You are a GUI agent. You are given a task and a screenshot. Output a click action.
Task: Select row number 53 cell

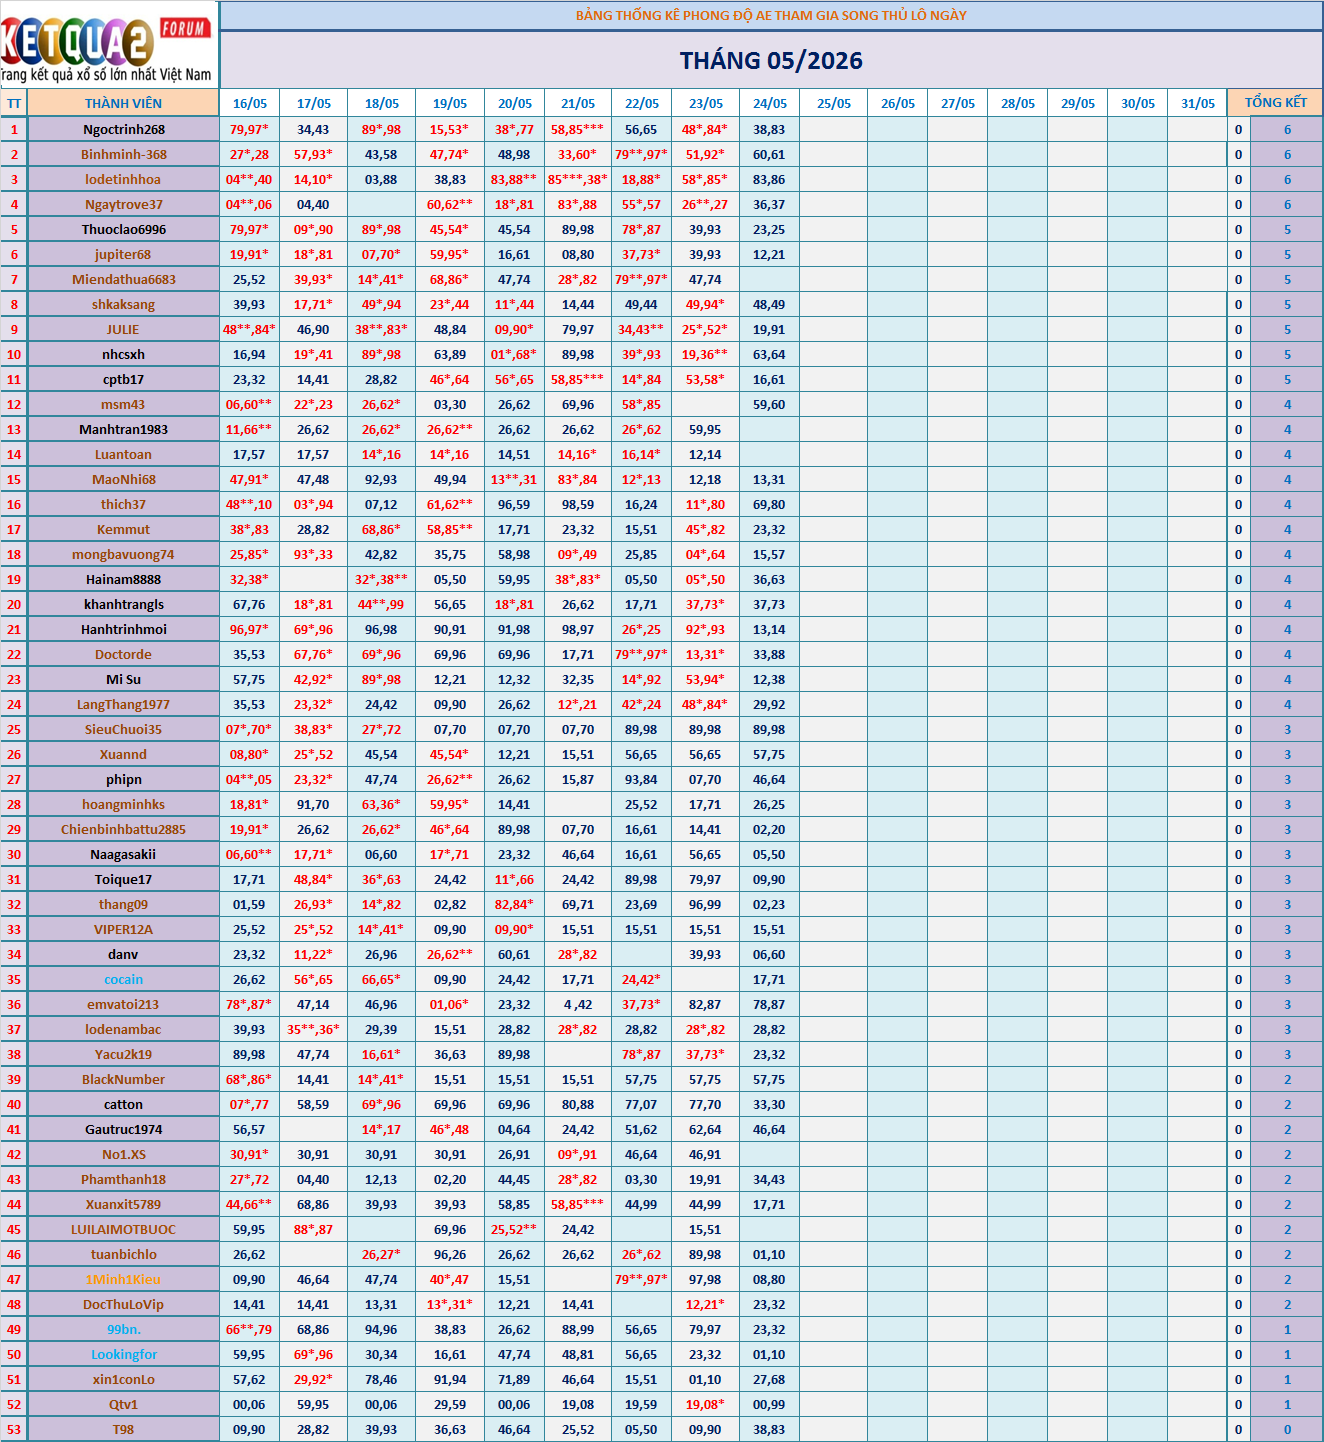pos(14,1429)
